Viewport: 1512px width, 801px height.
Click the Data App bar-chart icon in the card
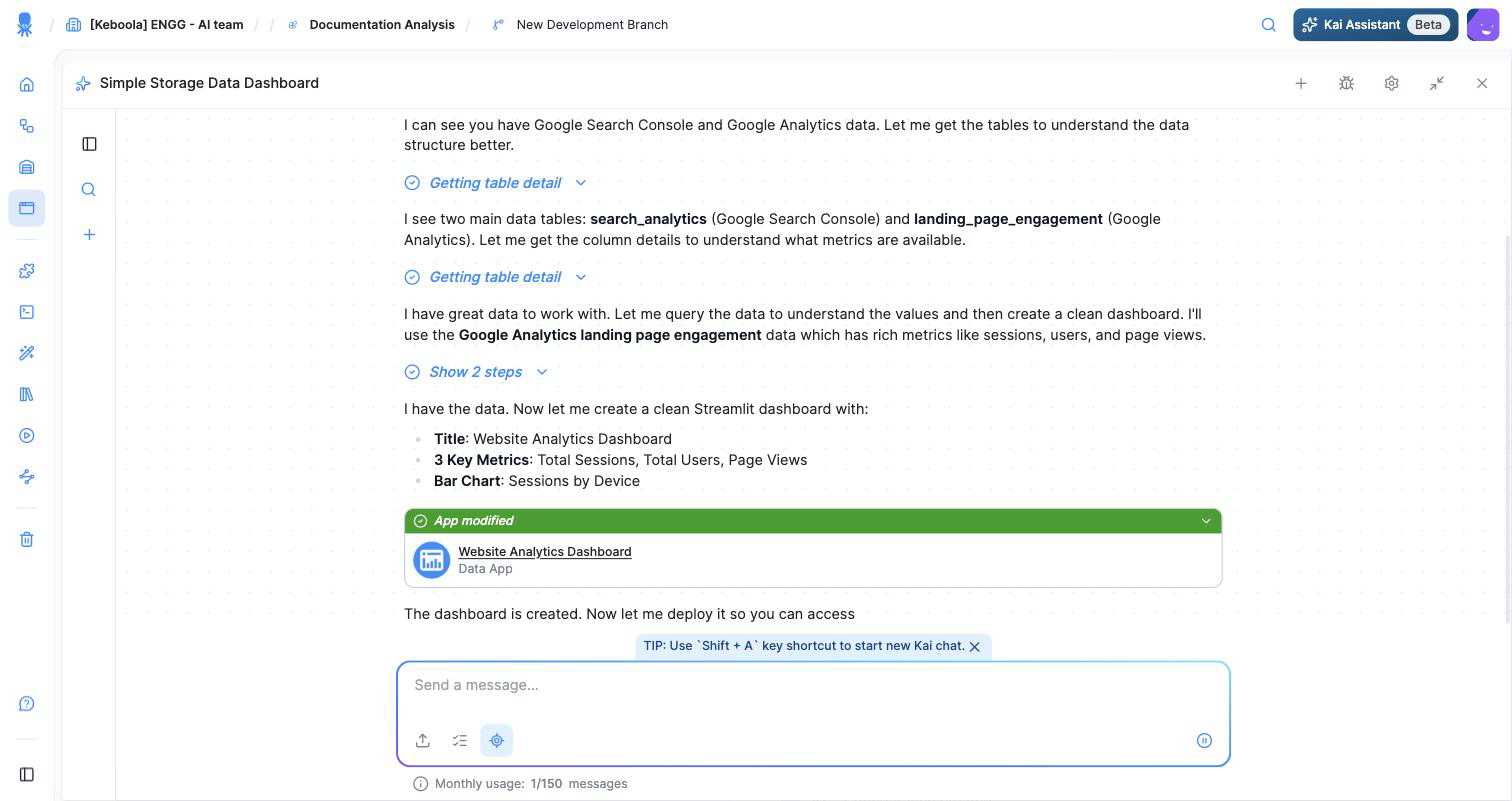432,560
